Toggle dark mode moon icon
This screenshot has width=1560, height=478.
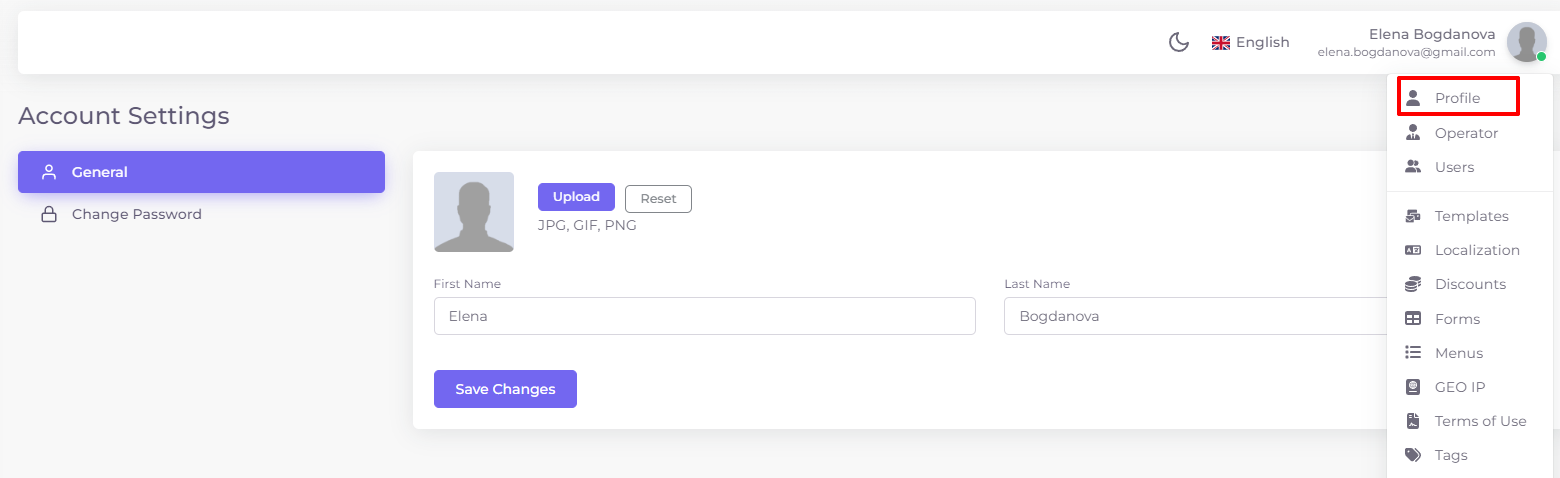(1179, 42)
